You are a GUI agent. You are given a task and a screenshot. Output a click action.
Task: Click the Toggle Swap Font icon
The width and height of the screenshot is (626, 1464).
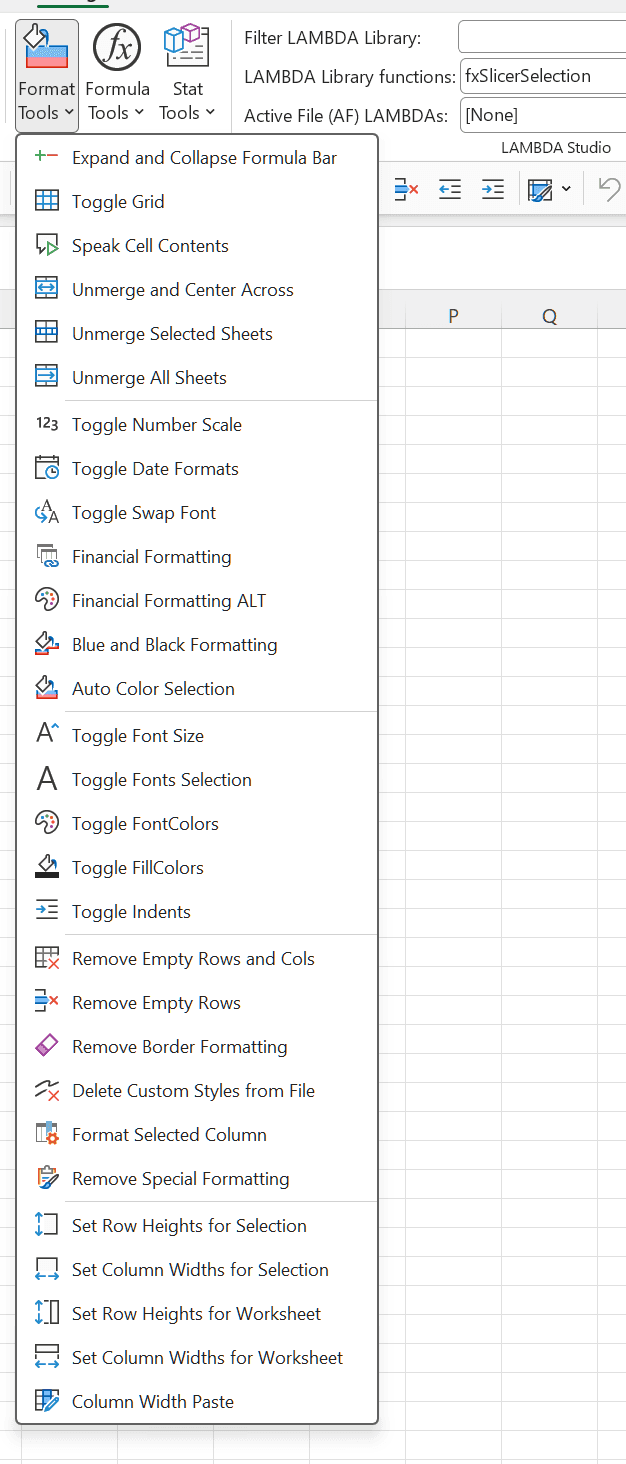tap(47, 512)
